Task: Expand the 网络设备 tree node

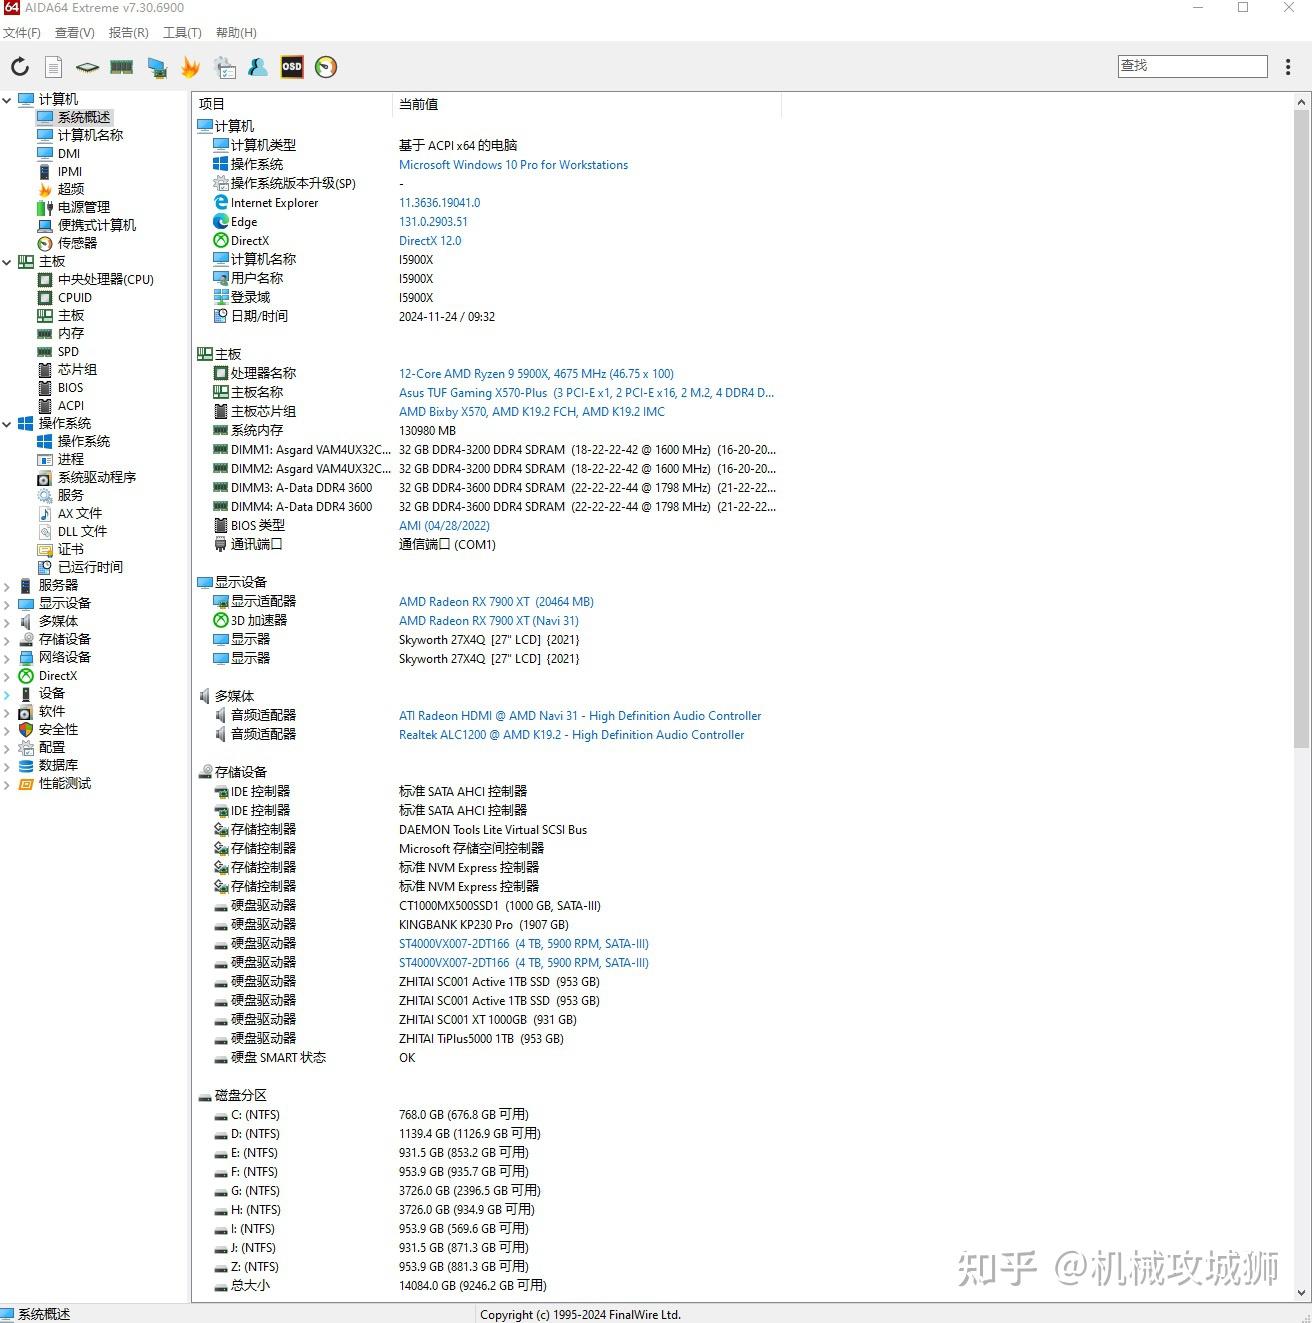Action: tap(7, 658)
